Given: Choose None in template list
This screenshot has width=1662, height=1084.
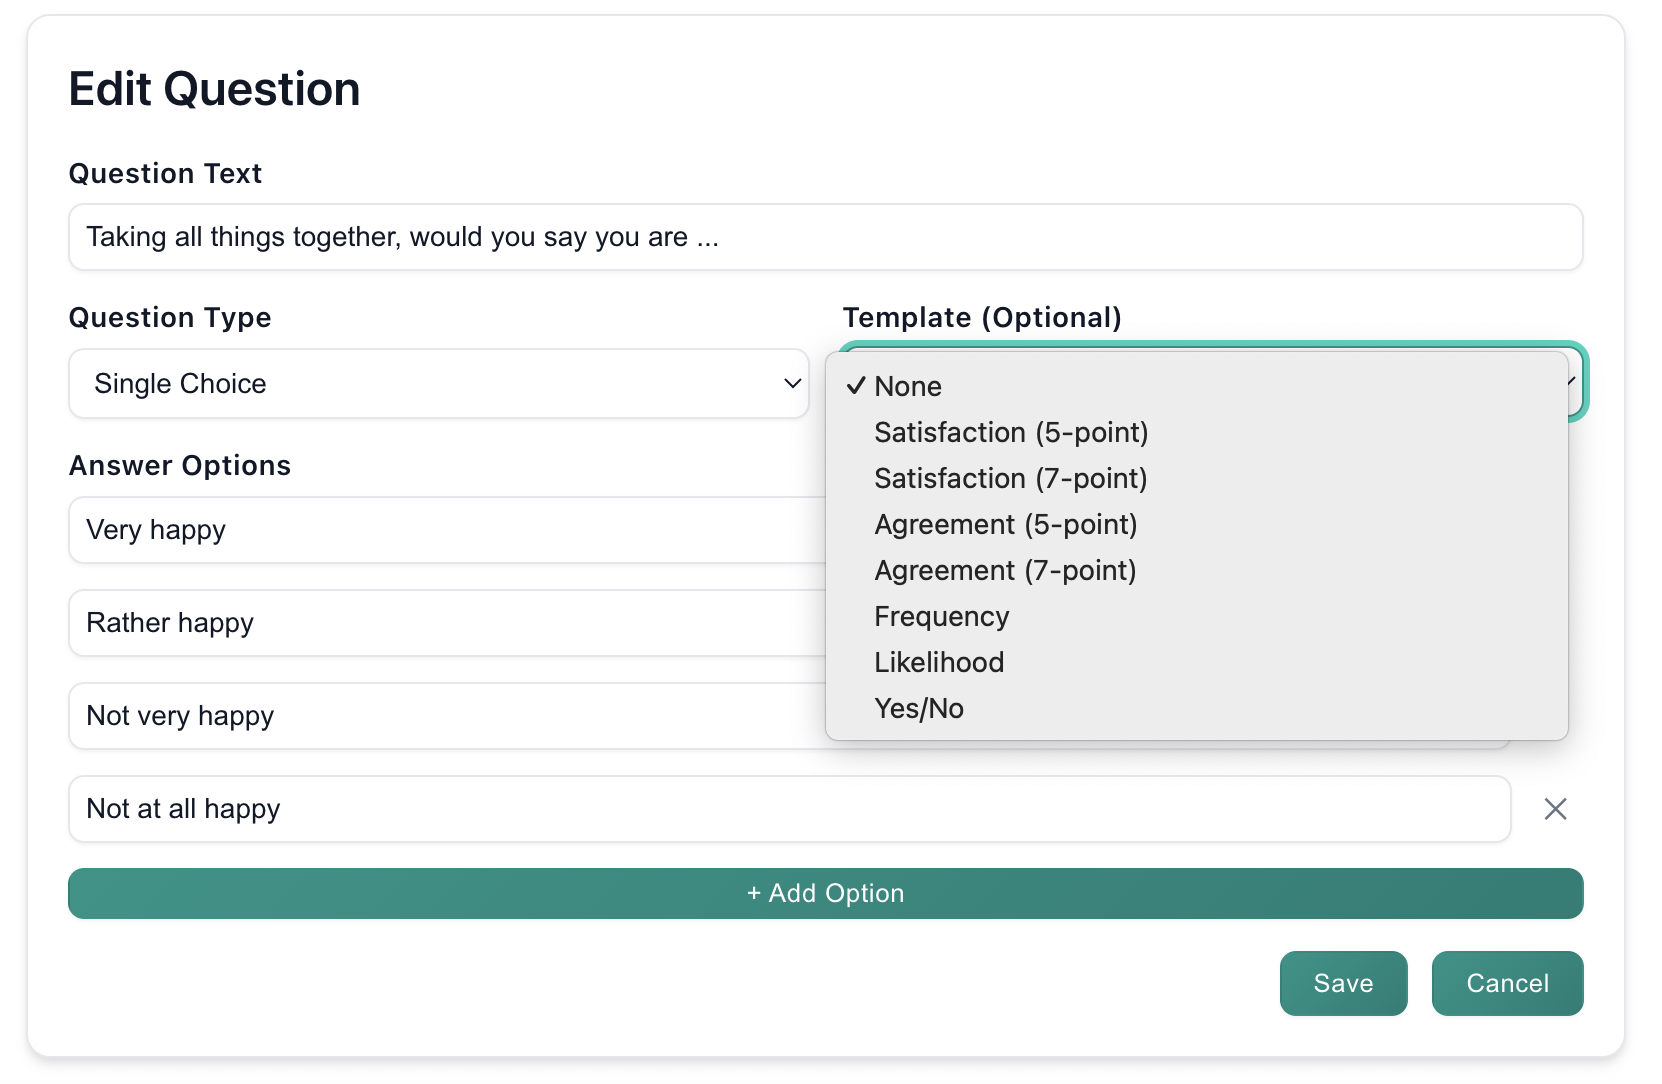Looking at the screenshot, I should pyautogui.click(x=1197, y=386).
